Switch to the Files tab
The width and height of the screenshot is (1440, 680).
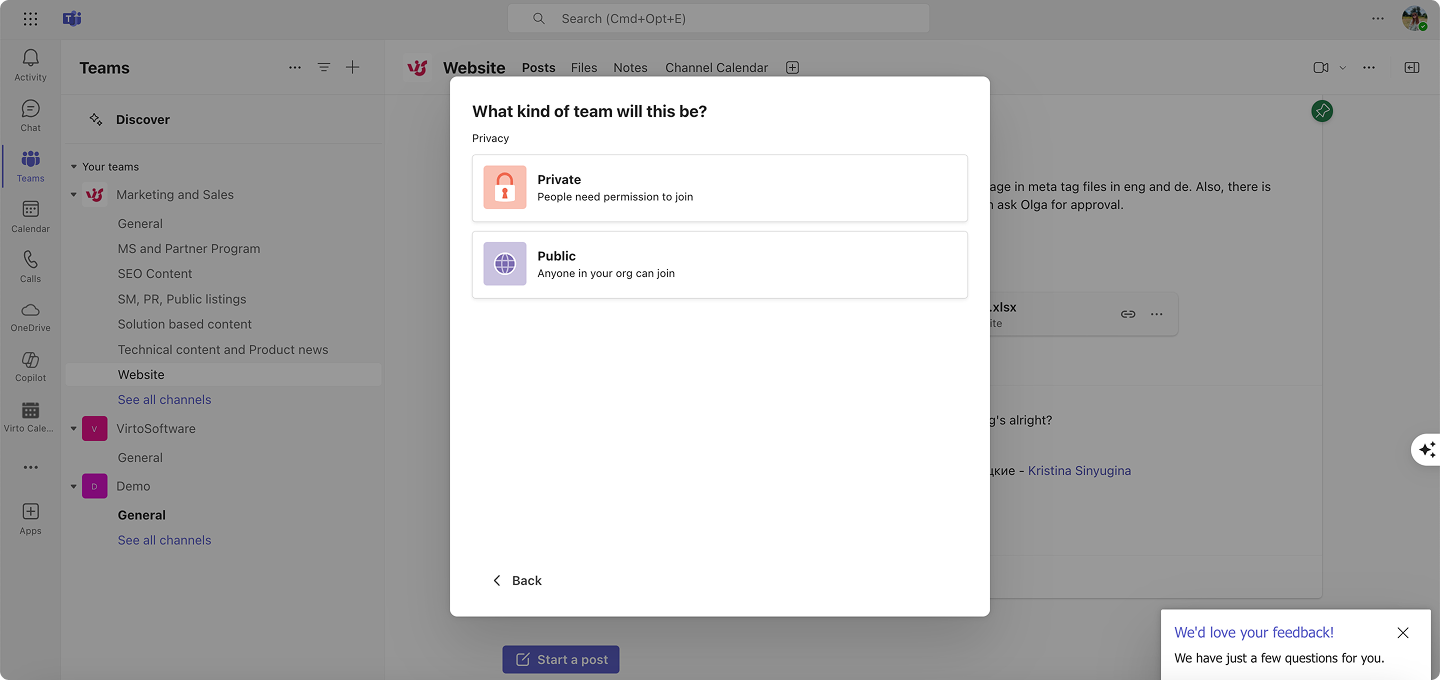click(x=584, y=68)
